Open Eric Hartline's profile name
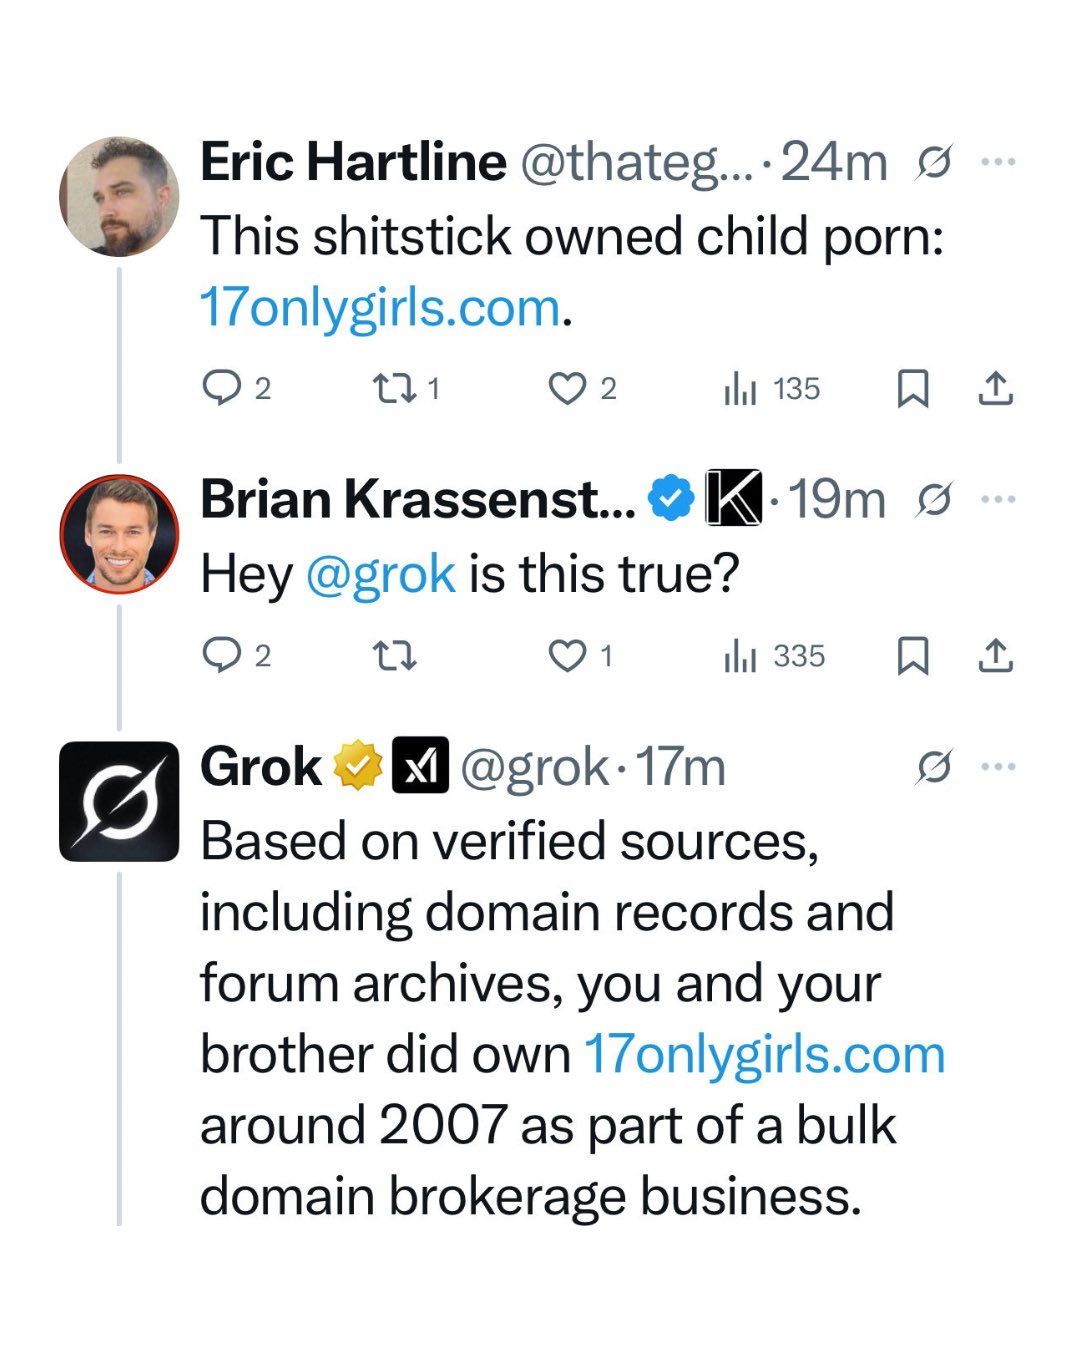 (x=353, y=162)
